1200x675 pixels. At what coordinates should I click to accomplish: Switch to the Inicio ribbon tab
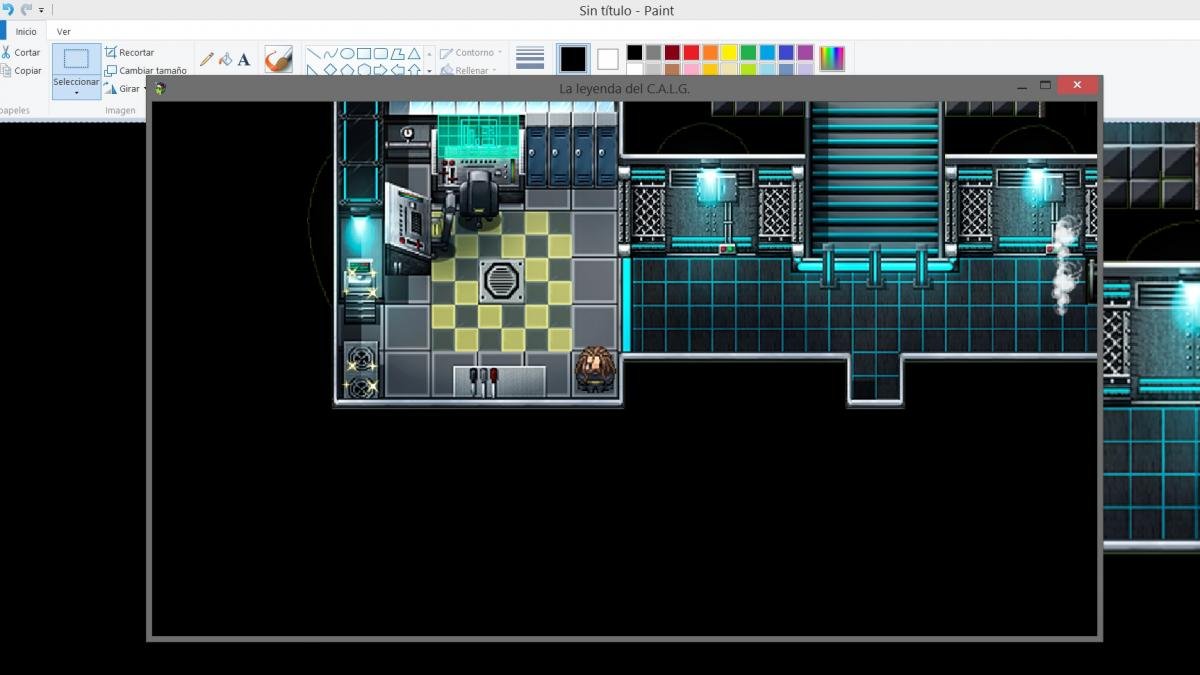coord(26,31)
